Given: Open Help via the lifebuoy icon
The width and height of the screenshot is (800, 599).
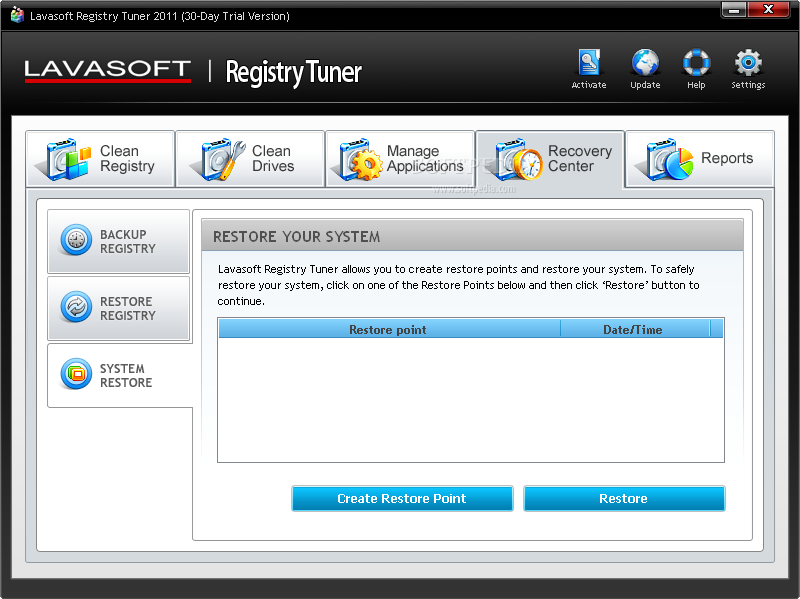Looking at the screenshot, I should [696, 63].
